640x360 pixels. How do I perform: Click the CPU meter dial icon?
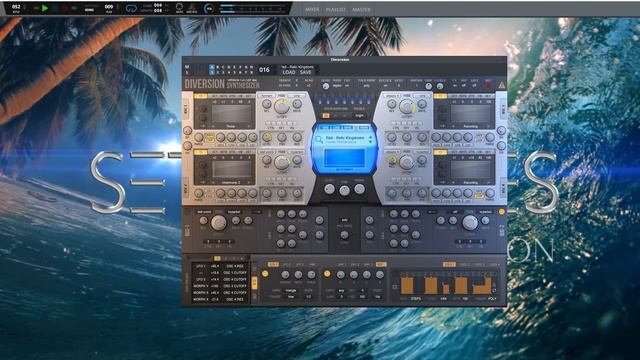click(x=209, y=8)
